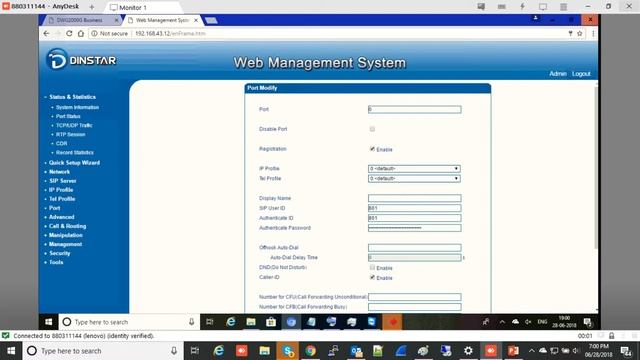Open File Explorer in local taskbar
The height and width of the screenshot is (360, 640).
coord(264,351)
